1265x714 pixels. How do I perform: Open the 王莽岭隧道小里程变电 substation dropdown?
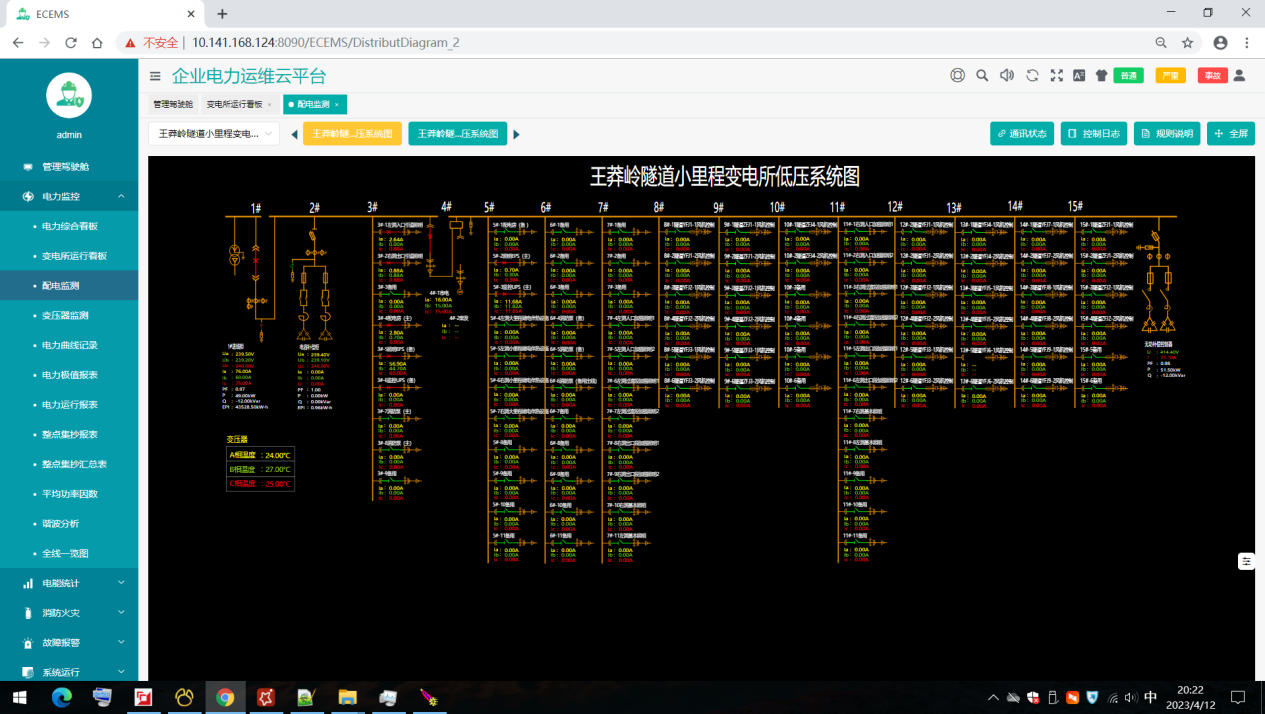214,134
